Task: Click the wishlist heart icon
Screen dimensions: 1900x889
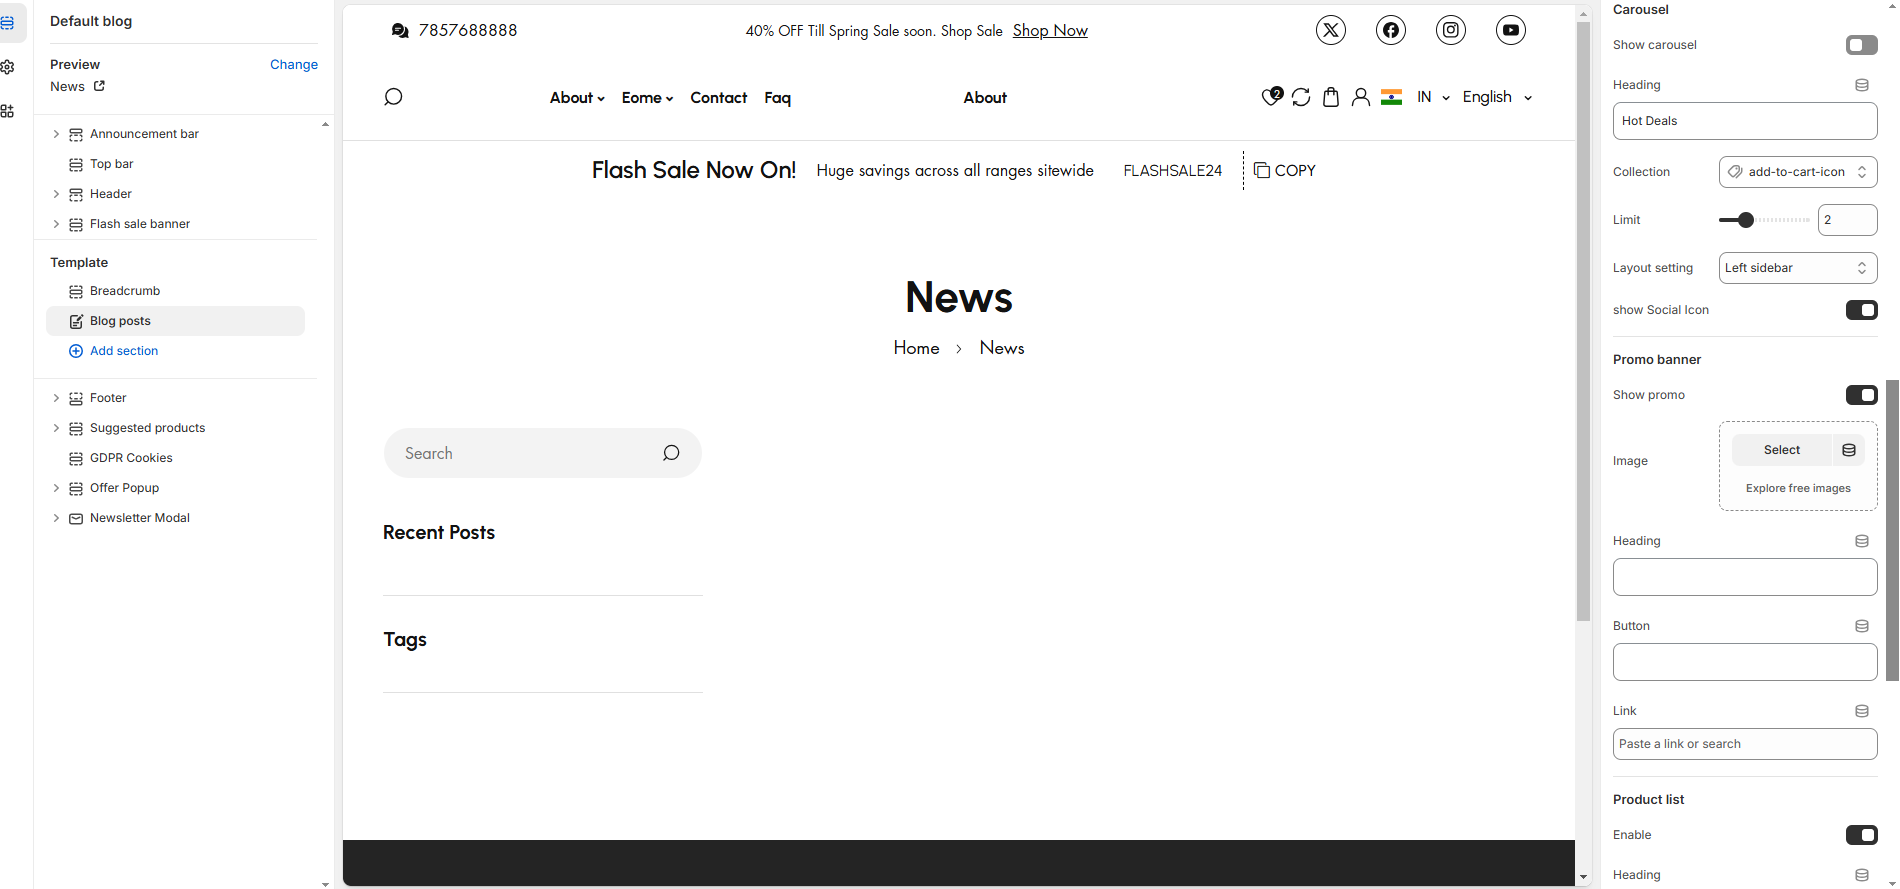Action: [x=1271, y=97]
